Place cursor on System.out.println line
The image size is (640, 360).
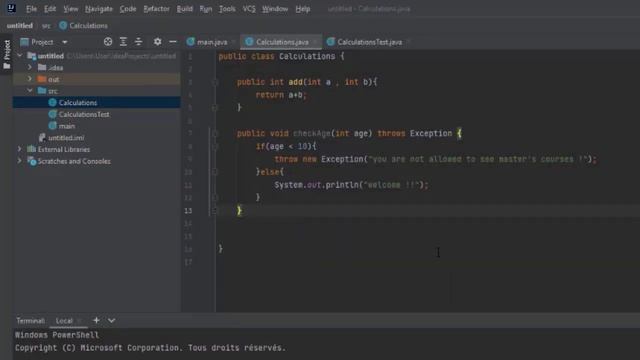pos(351,185)
